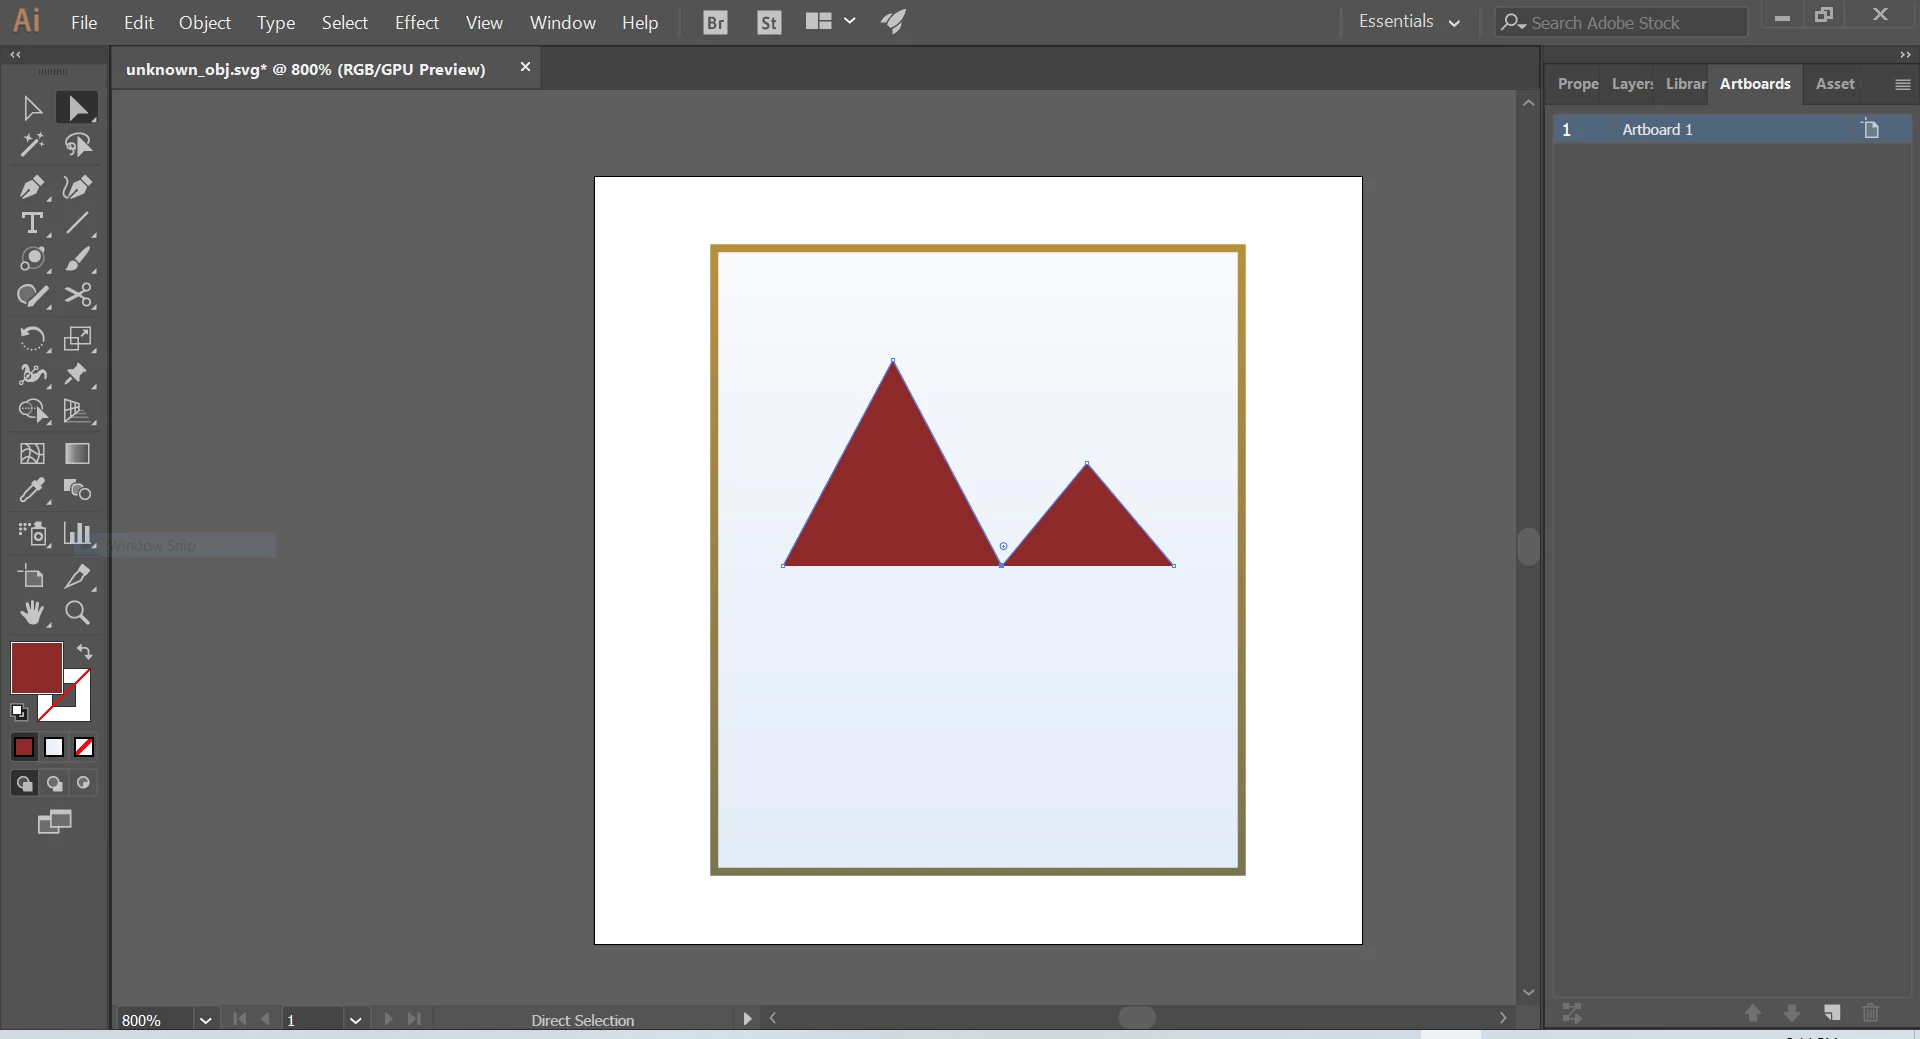Close the unknown_obj.svg document tab
The image size is (1920, 1039).
pyautogui.click(x=525, y=67)
